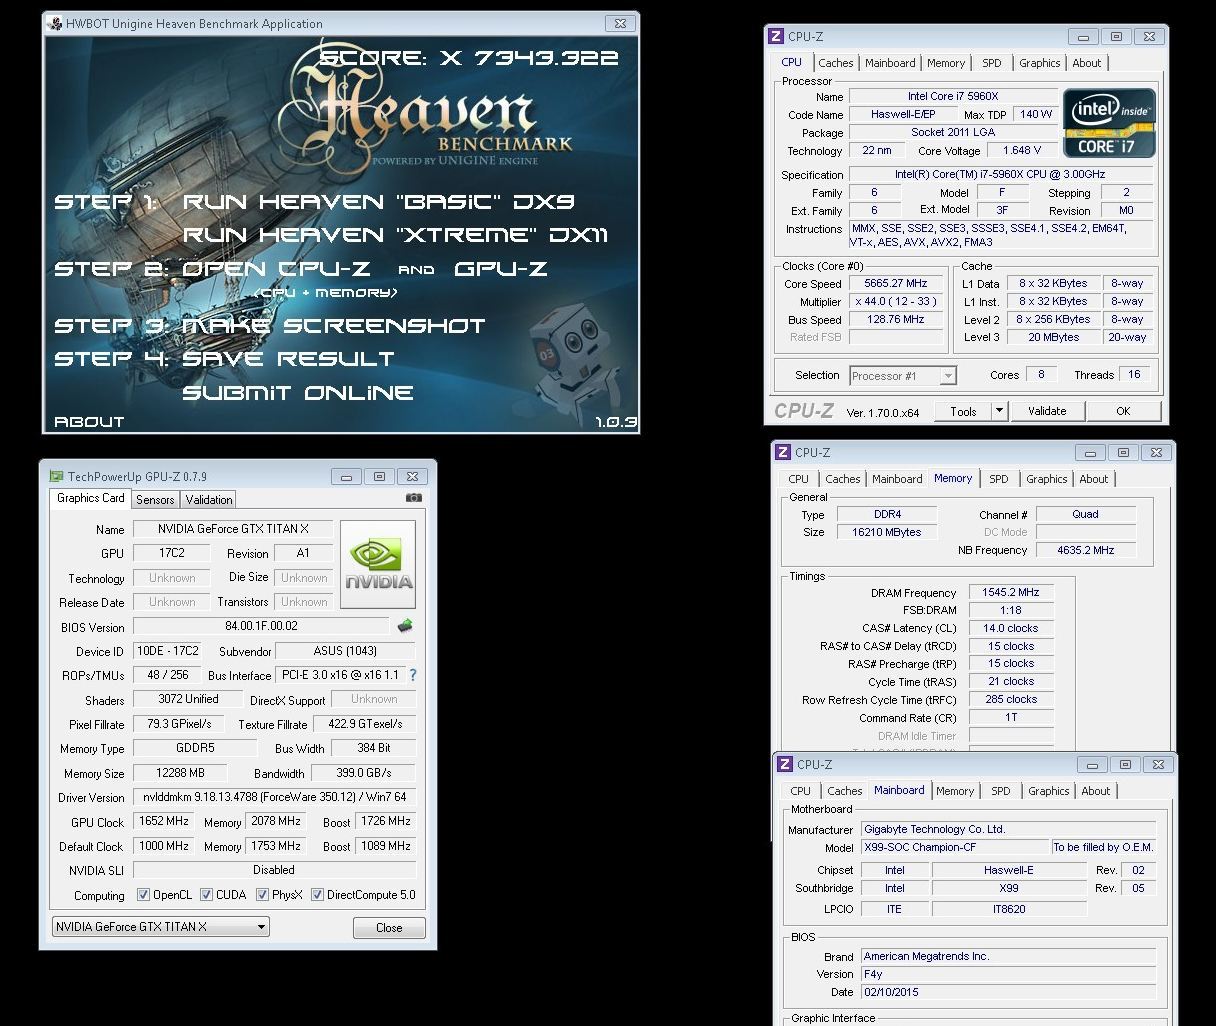The image size is (1216, 1026).
Task: Click the GPU-Z screenshot camera icon
Action: (x=414, y=497)
